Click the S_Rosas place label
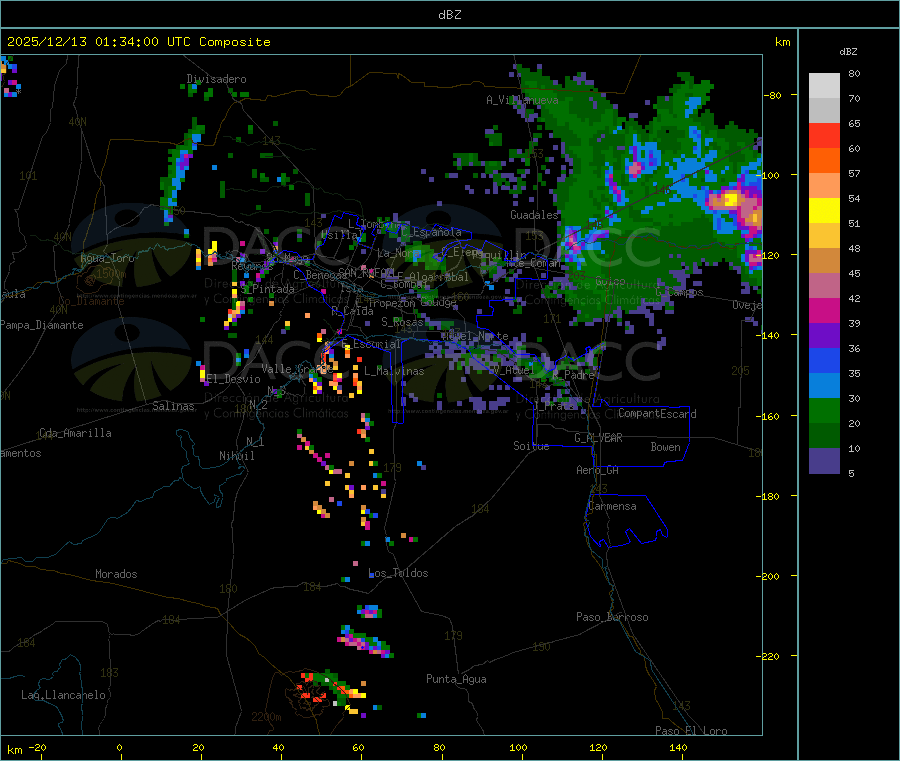Screen dimensions: 900x761 pyautogui.click(x=402, y=323)
